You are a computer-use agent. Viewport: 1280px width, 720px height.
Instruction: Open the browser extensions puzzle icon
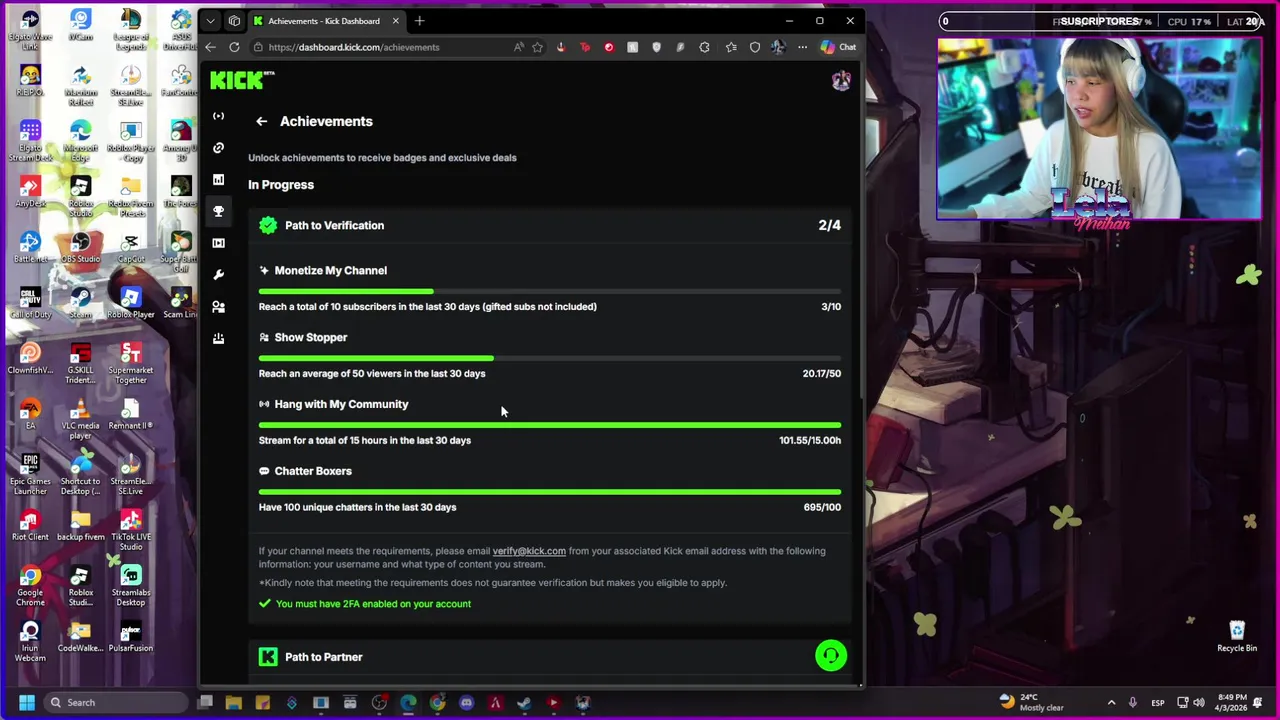coord(704,47)
